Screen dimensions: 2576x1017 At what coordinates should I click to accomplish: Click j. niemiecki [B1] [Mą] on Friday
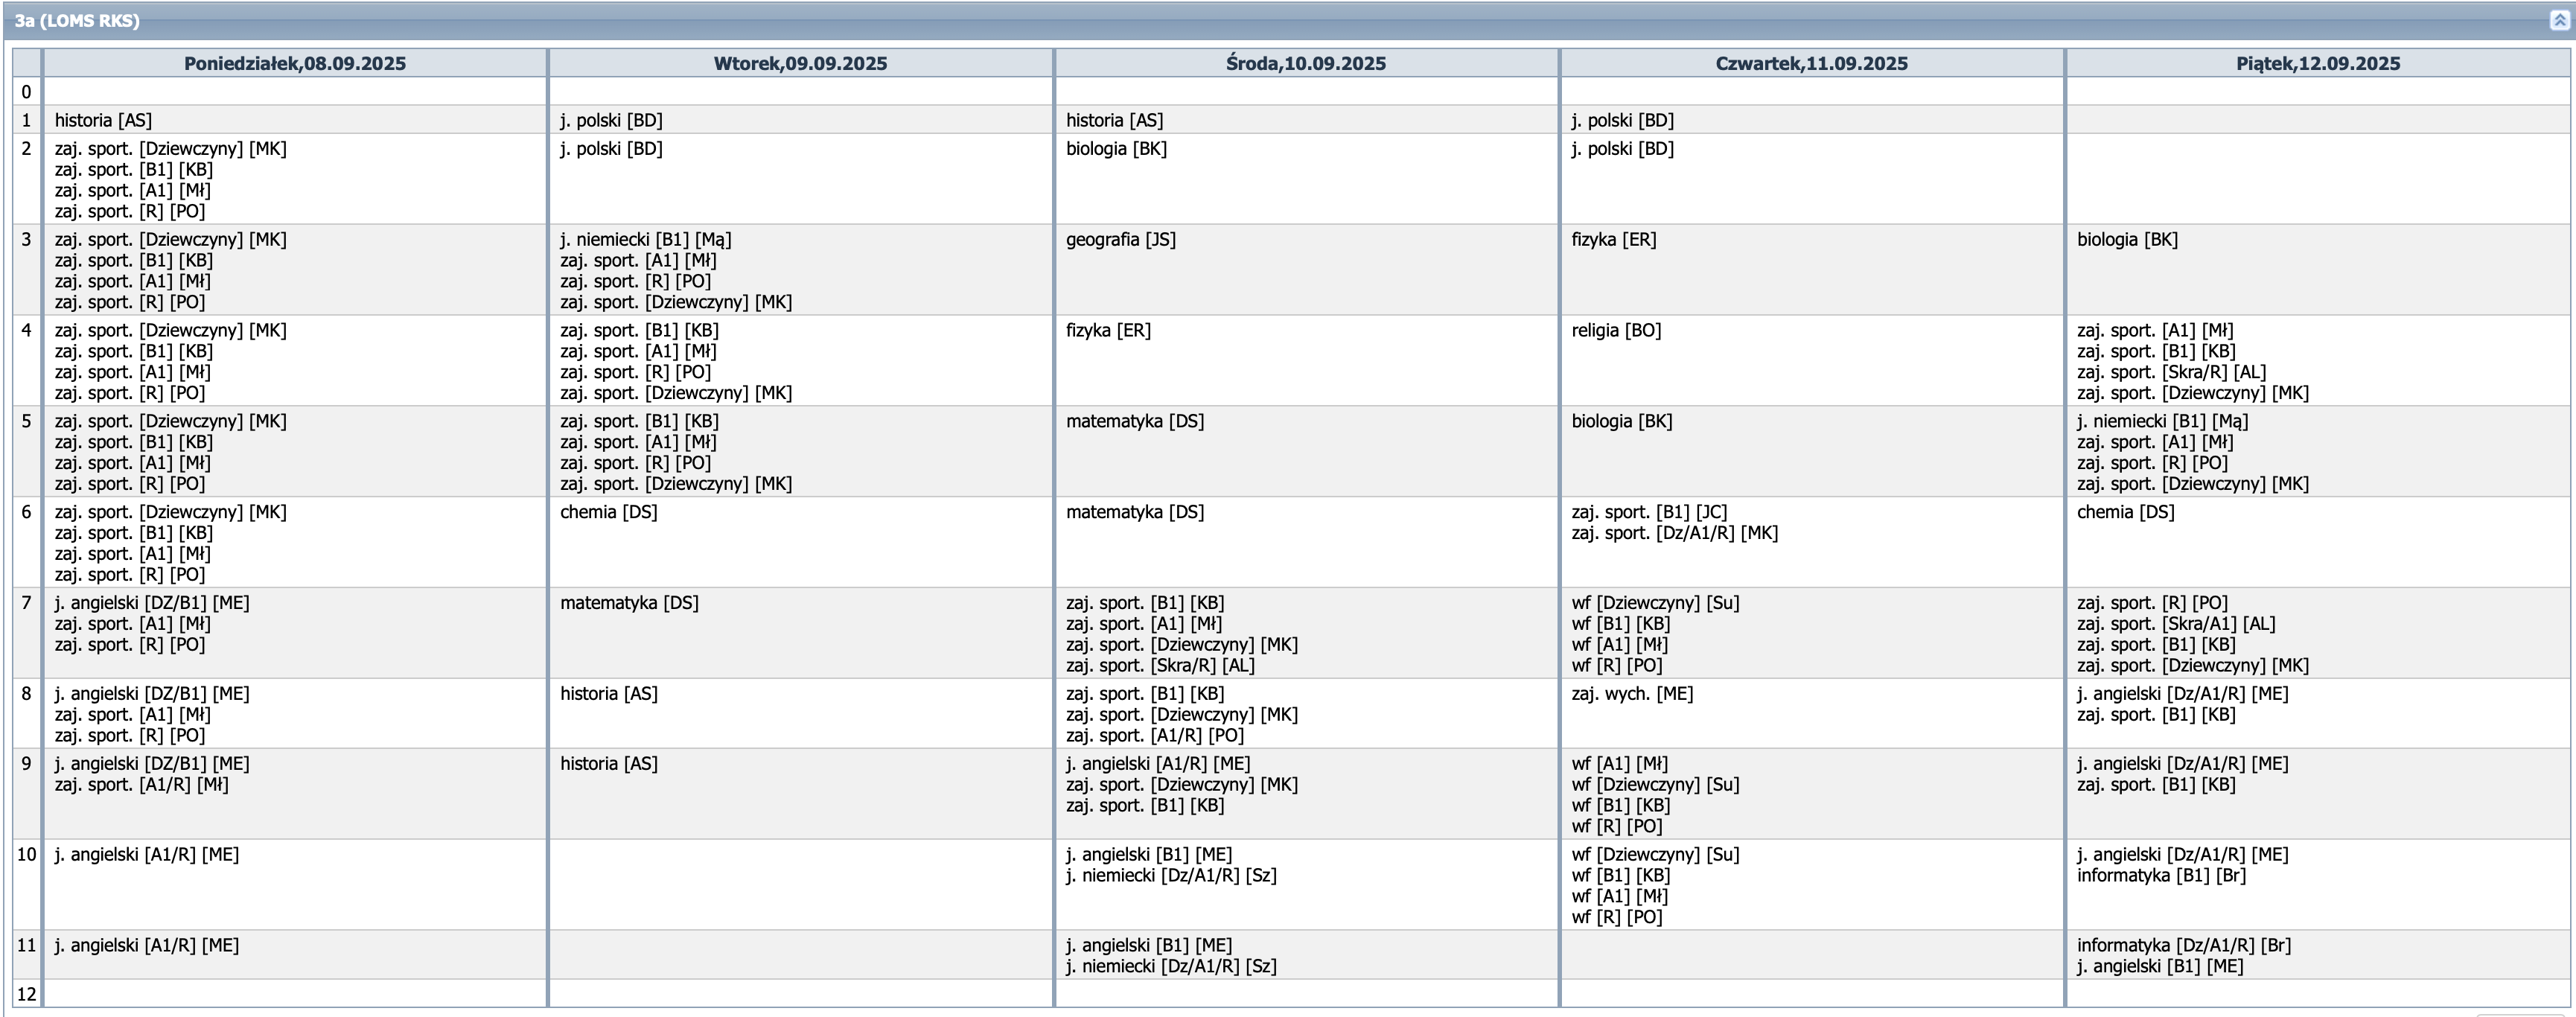click(2162, 421)
